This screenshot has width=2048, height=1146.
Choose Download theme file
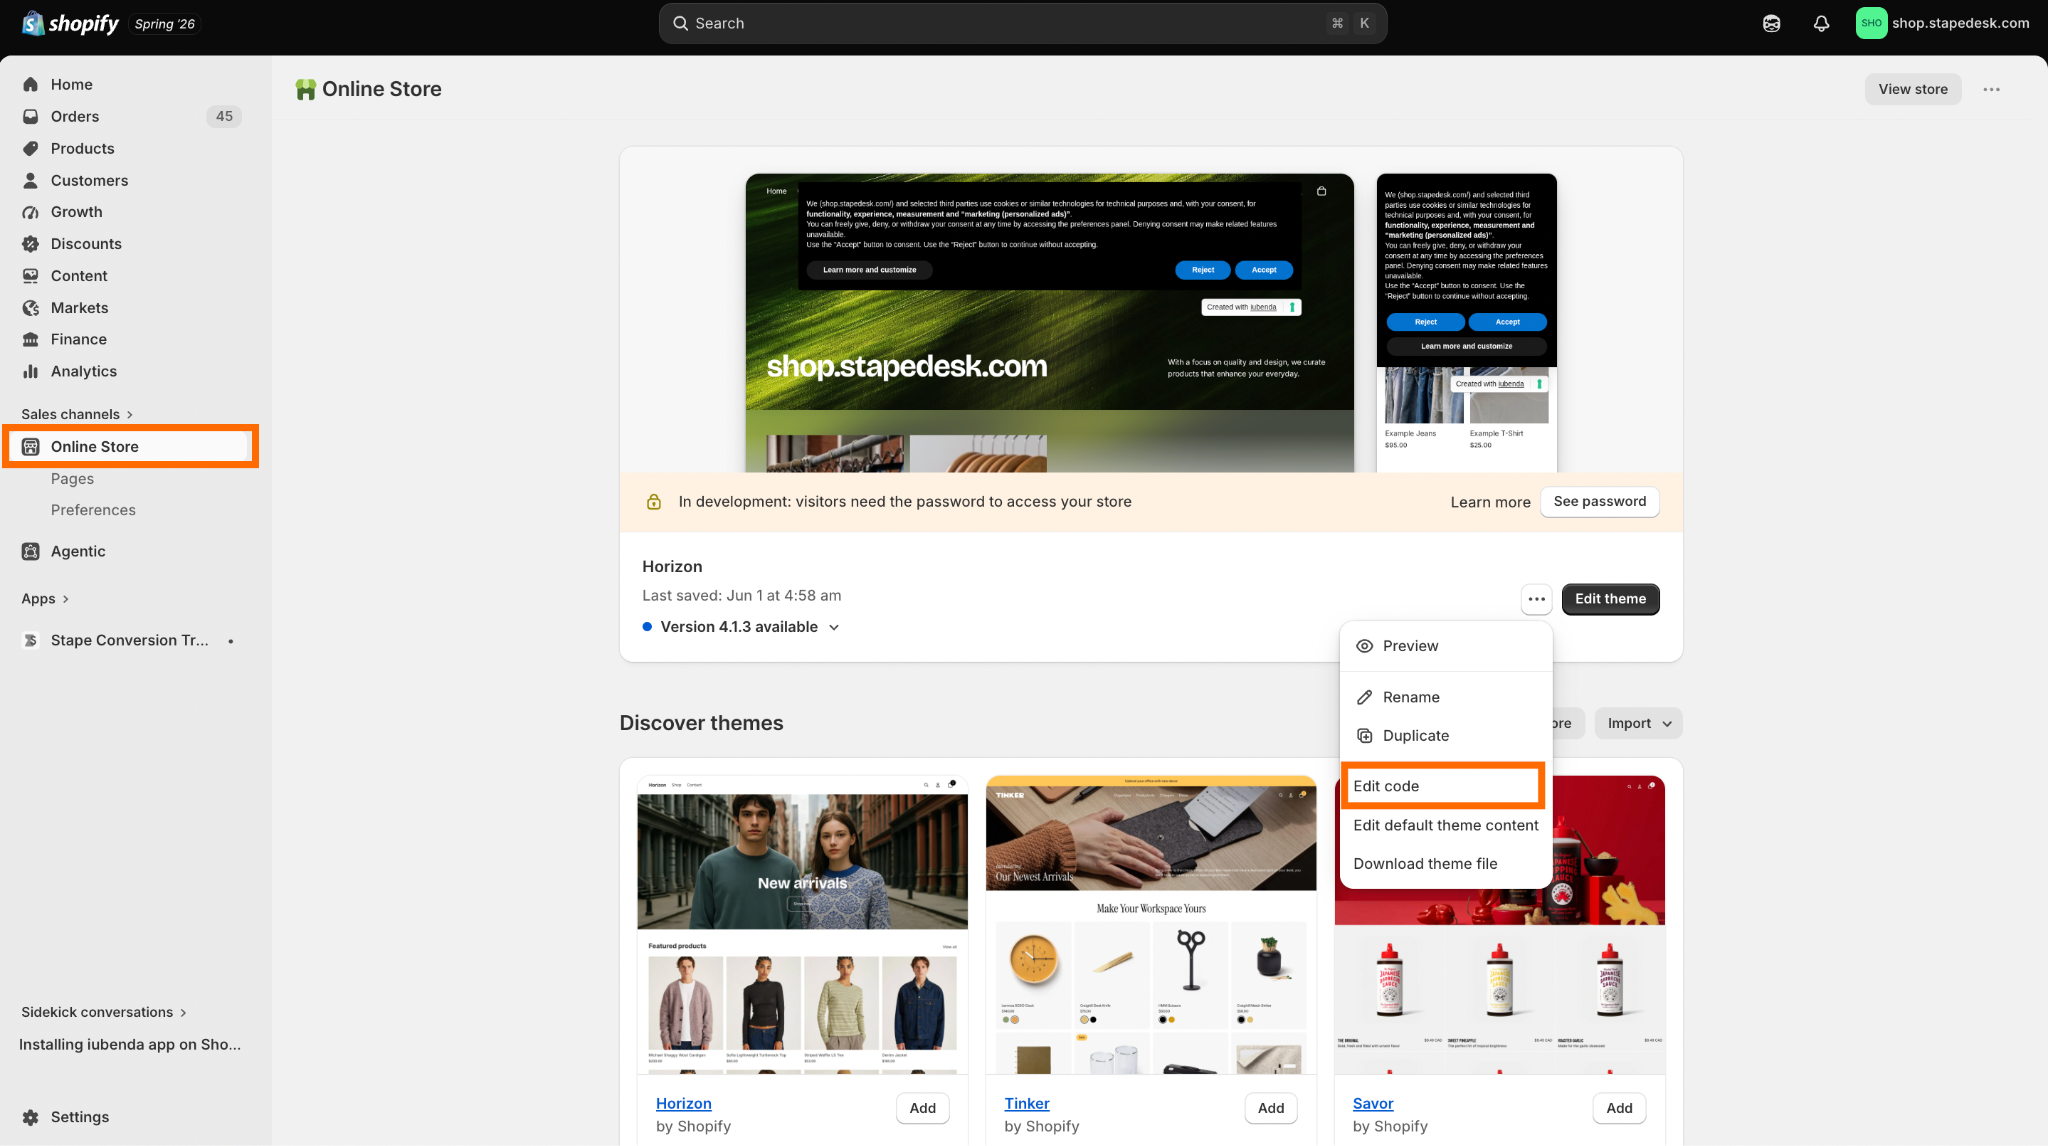click(1446, 864)
